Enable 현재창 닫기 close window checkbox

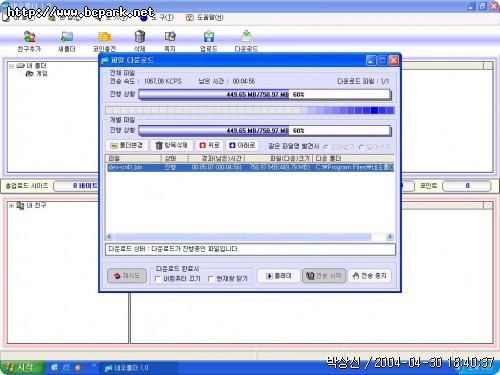pos(211,279)
